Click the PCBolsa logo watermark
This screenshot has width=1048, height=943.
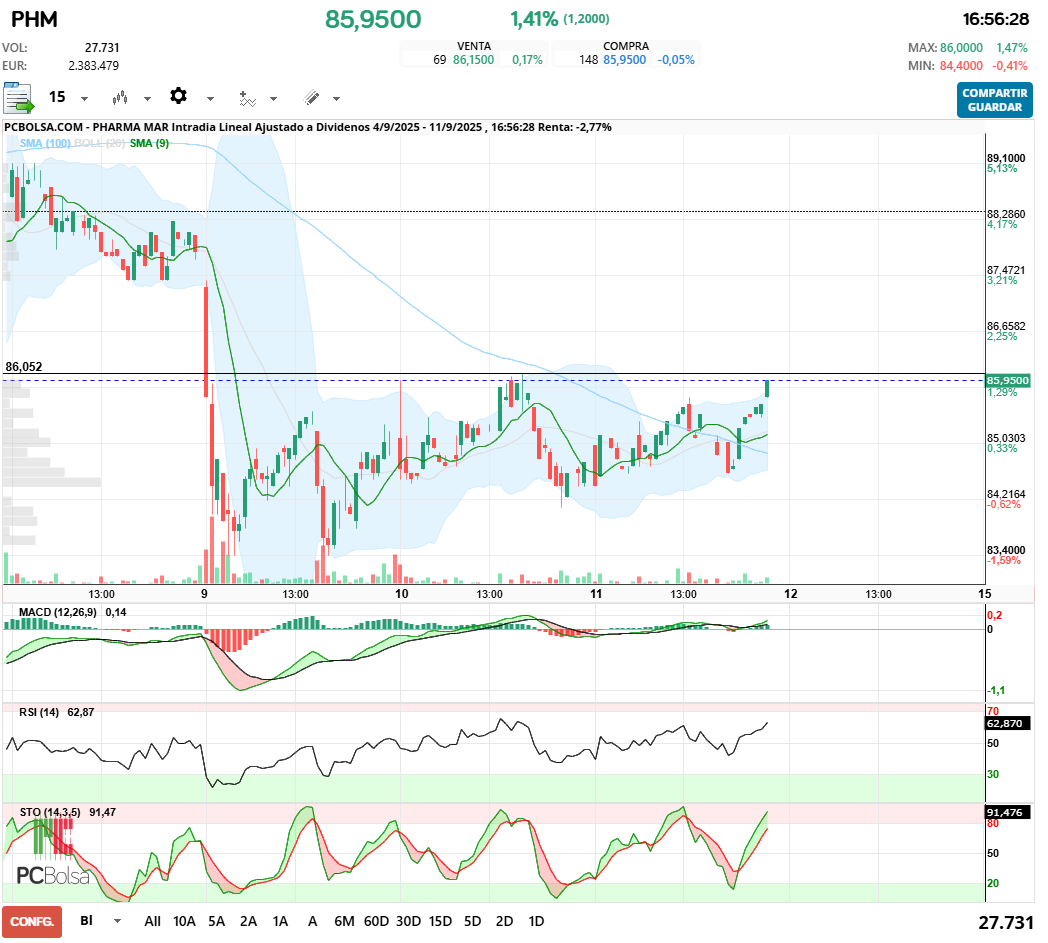point(53,875)
